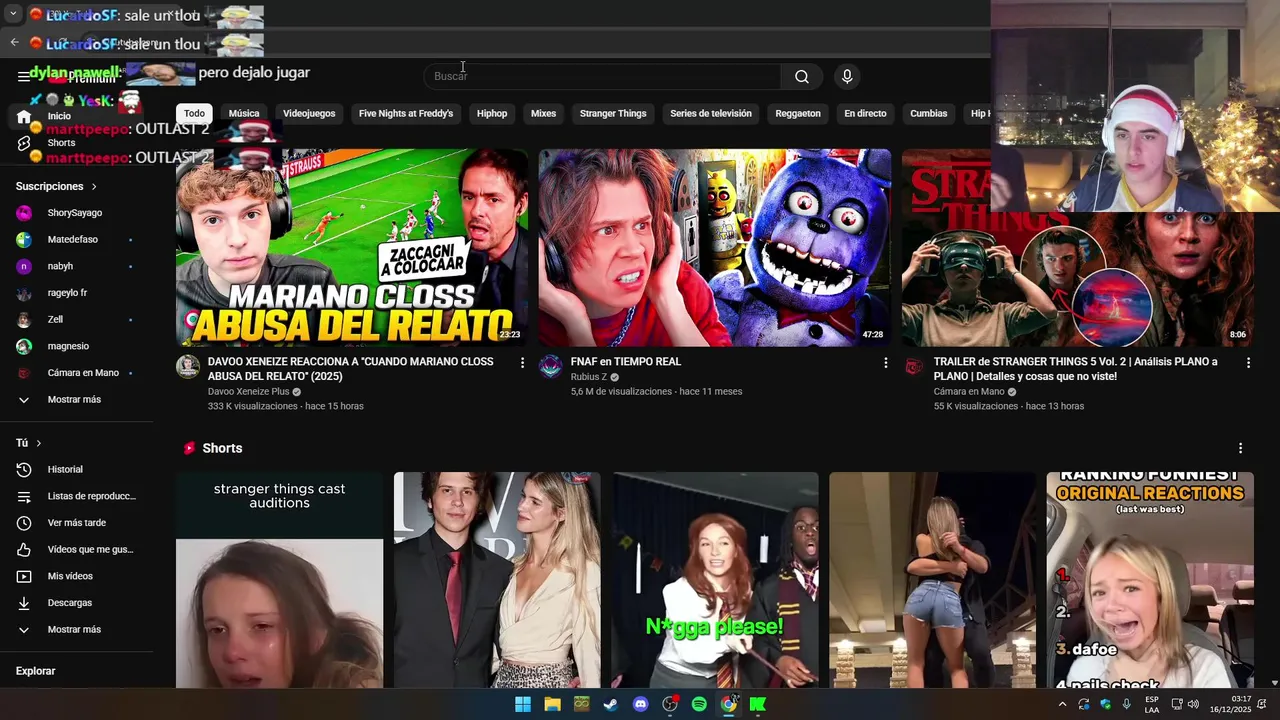Viewport: 1280px width, 720px height.
Task: Expand Suscripciones section chevron
Action: click(94, 187)
